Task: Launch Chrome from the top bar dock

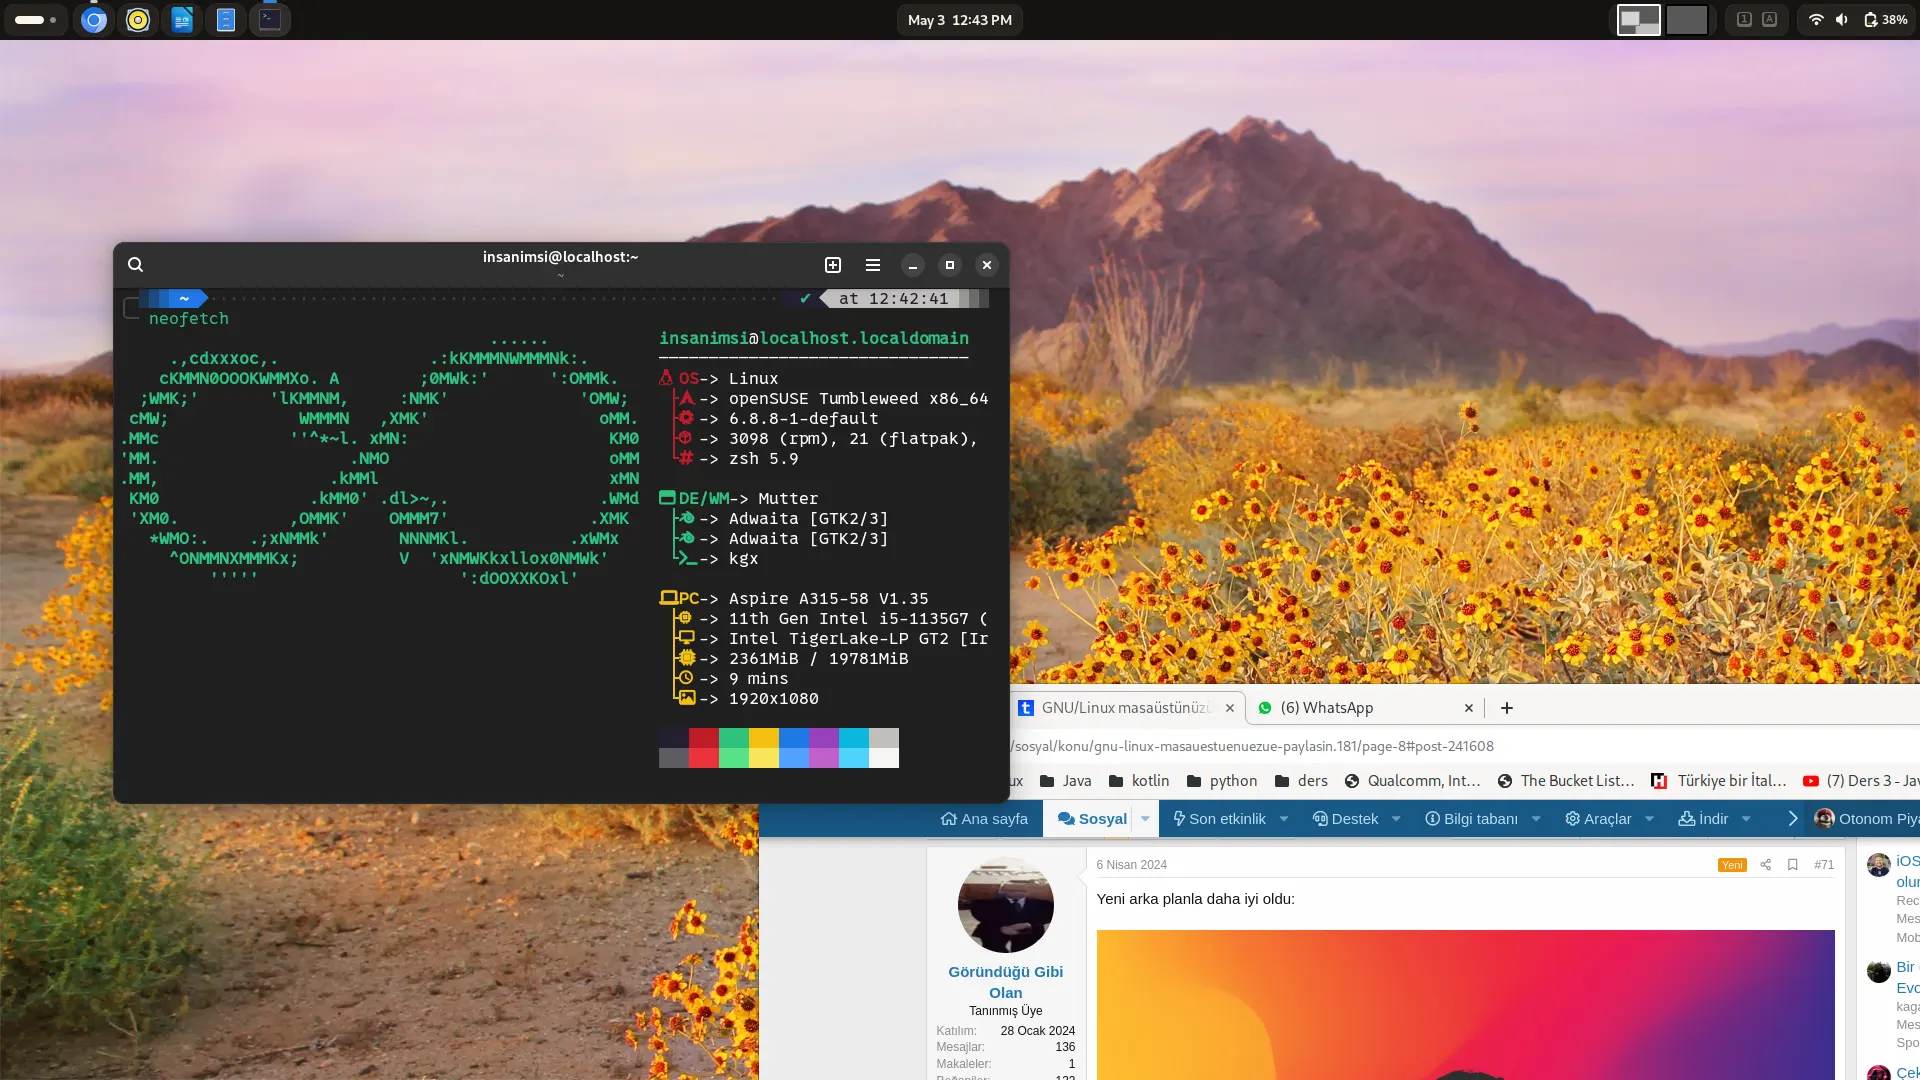Action: (94, 20)
